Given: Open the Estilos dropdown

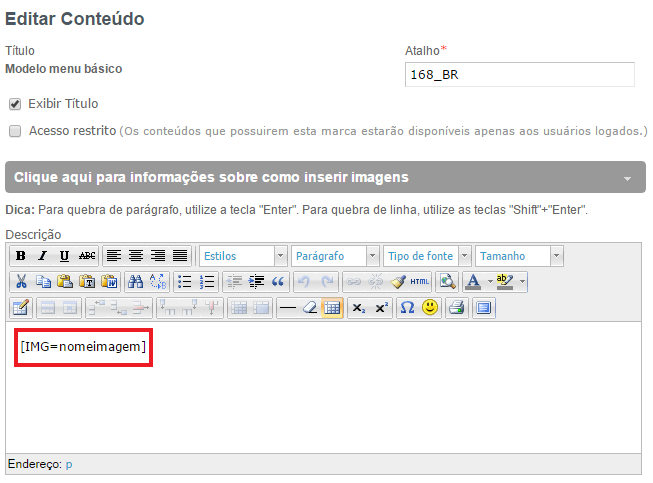Looking at the screenshot, I should pyautogui.click(x=243, y=256).
